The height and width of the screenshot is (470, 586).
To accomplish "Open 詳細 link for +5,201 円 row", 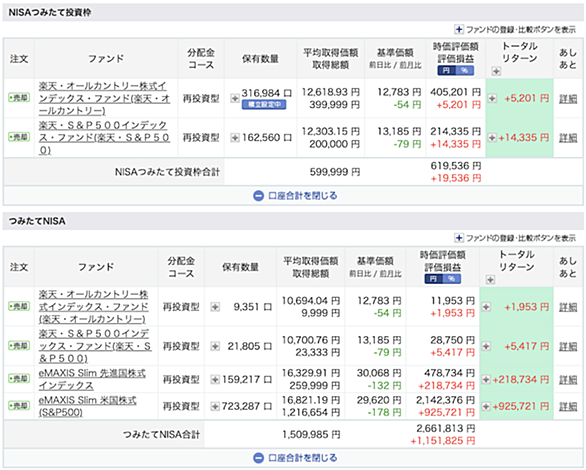I will [568, 99].
